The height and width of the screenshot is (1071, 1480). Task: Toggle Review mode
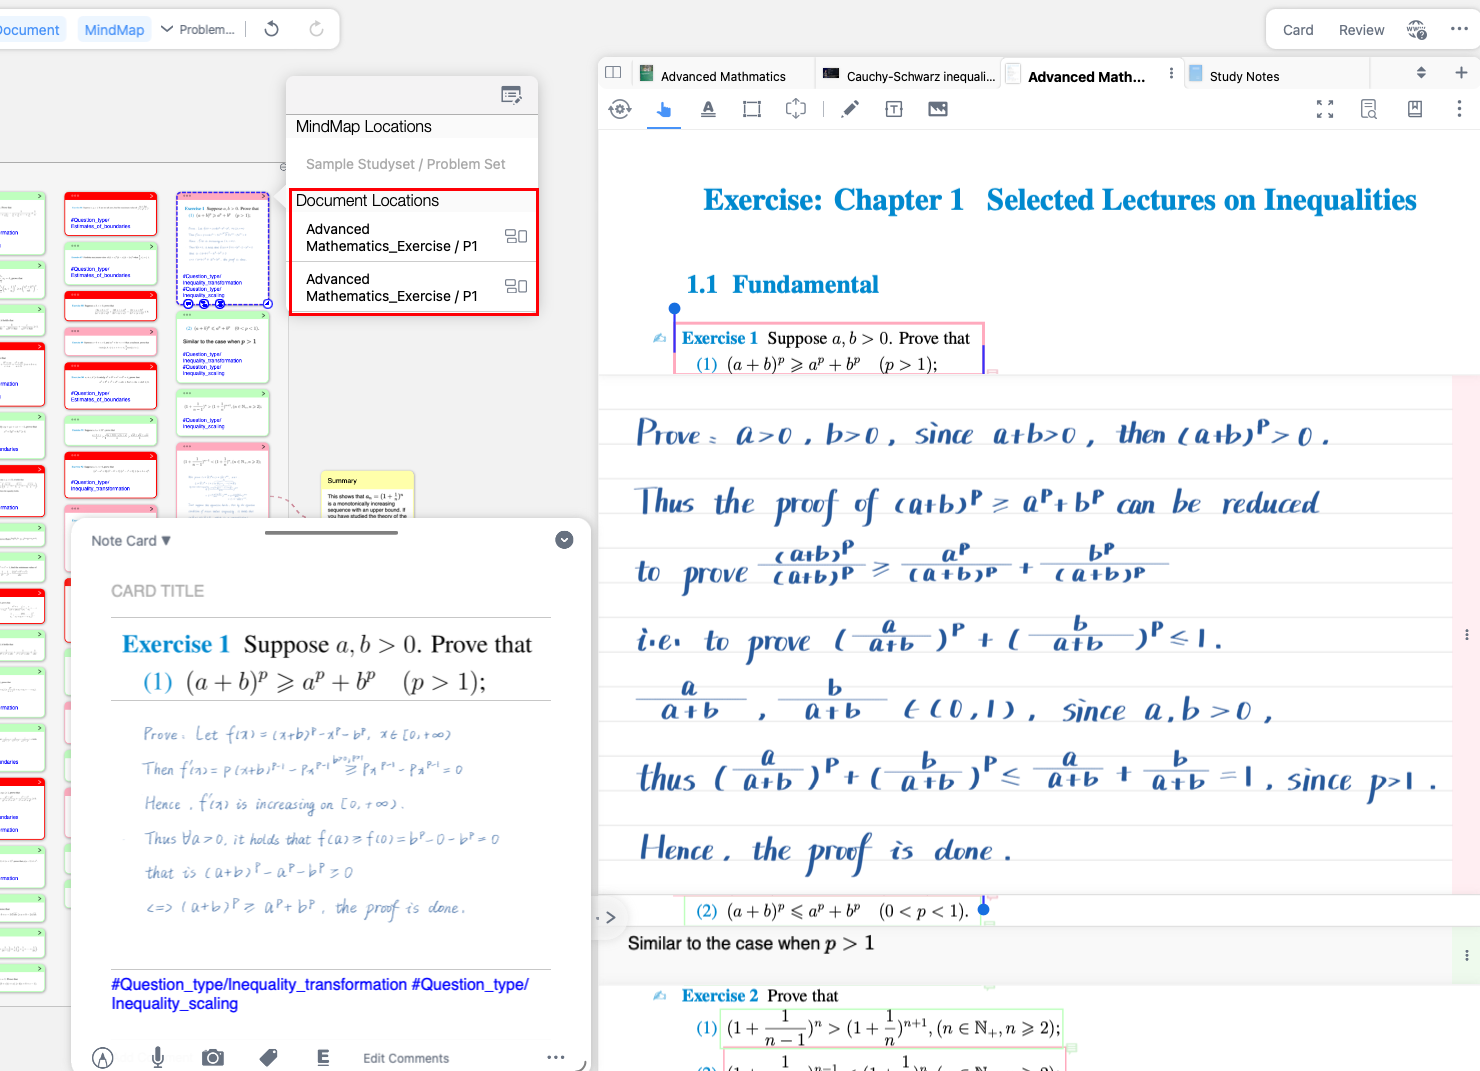tap(1361, 30)
